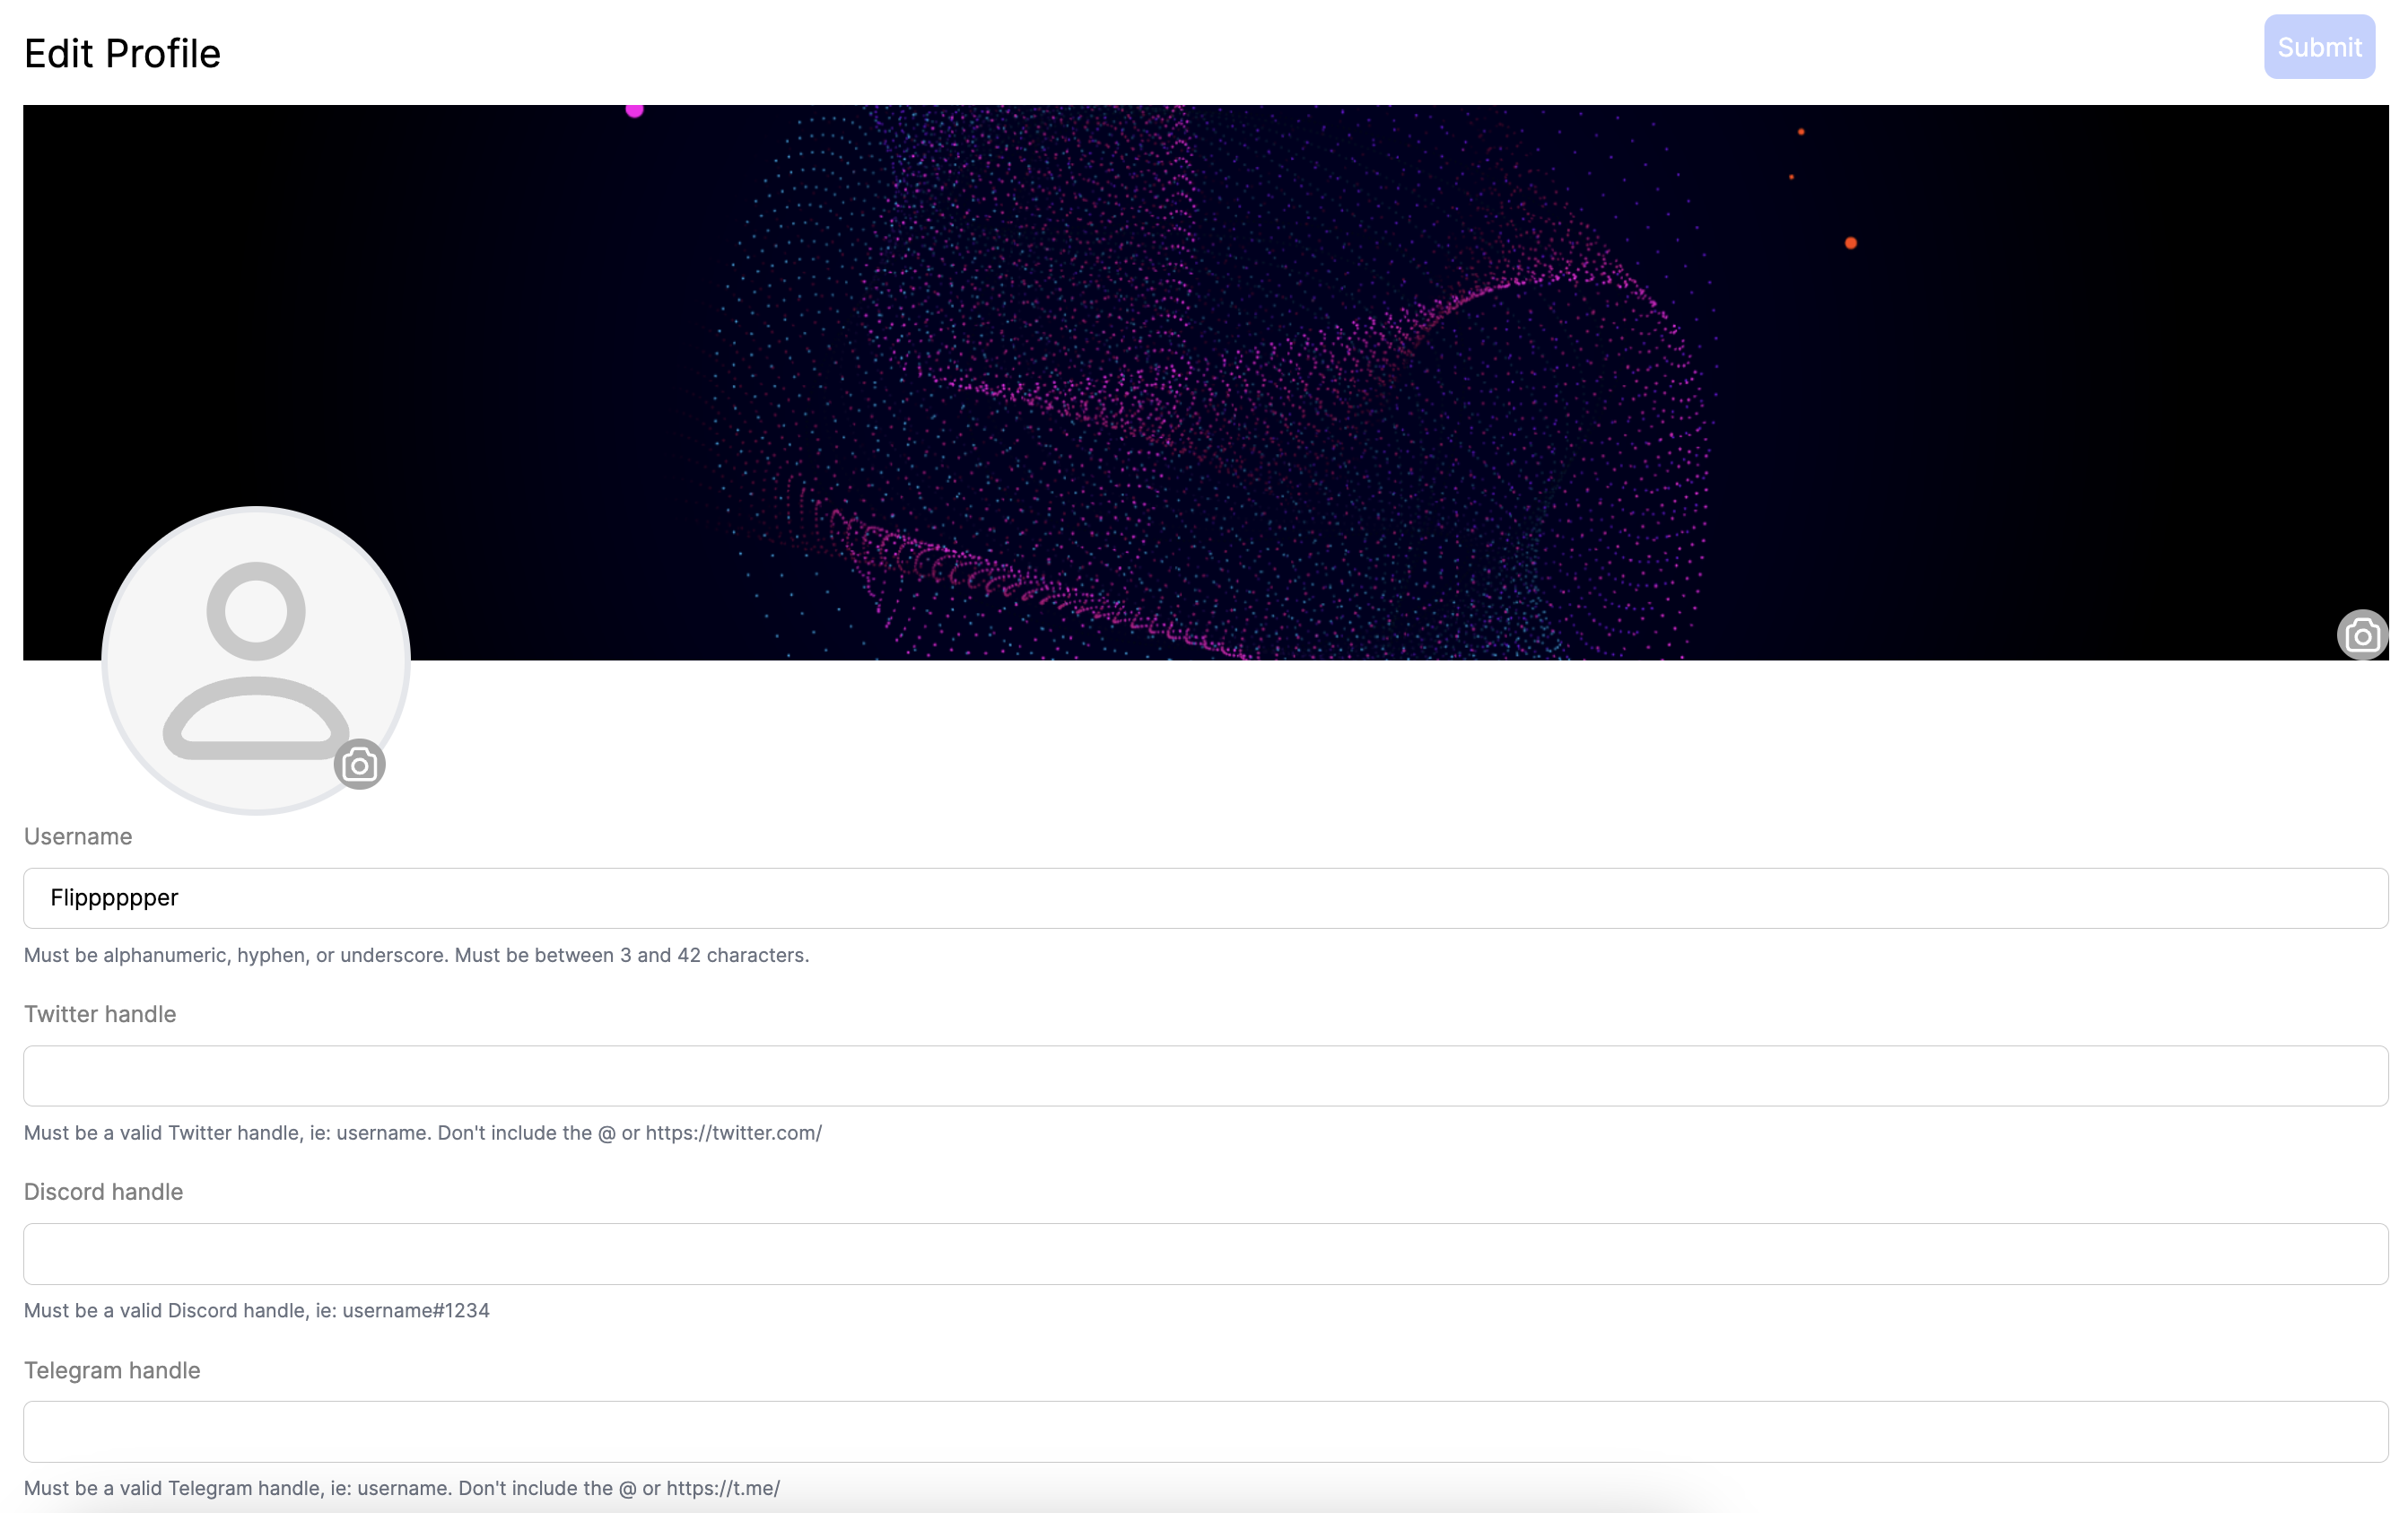Click the Edit Profile heading
The height and width of the screenshot is (1513, 2408).
122,54
